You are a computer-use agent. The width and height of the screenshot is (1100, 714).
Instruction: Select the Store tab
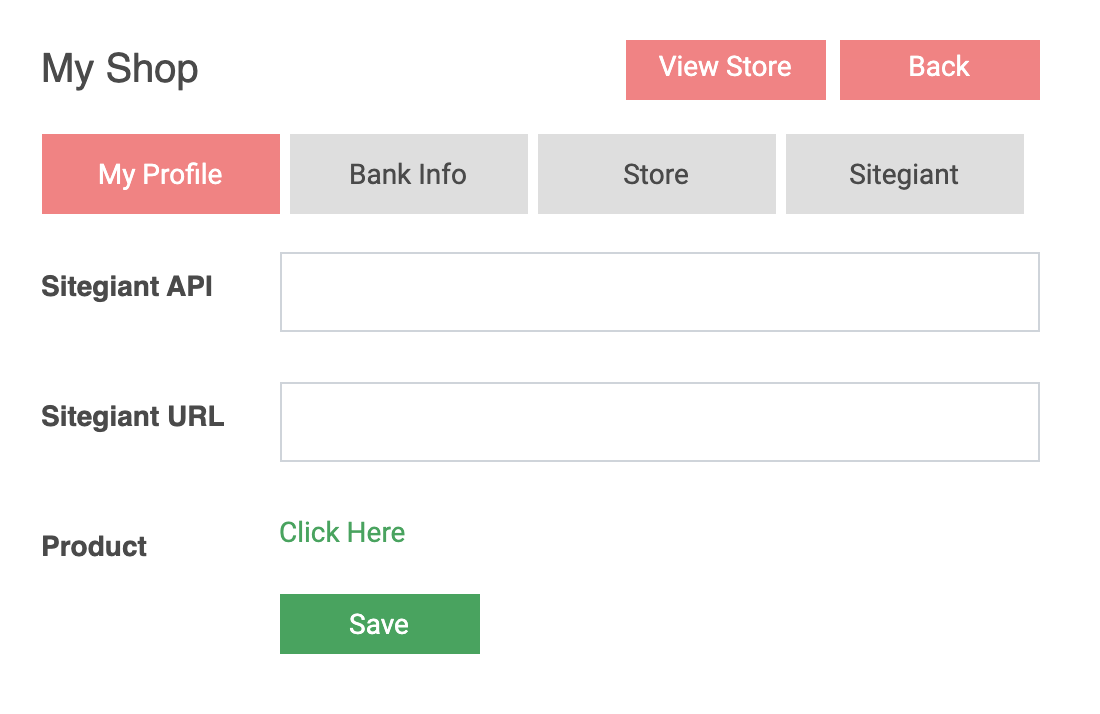657,174
